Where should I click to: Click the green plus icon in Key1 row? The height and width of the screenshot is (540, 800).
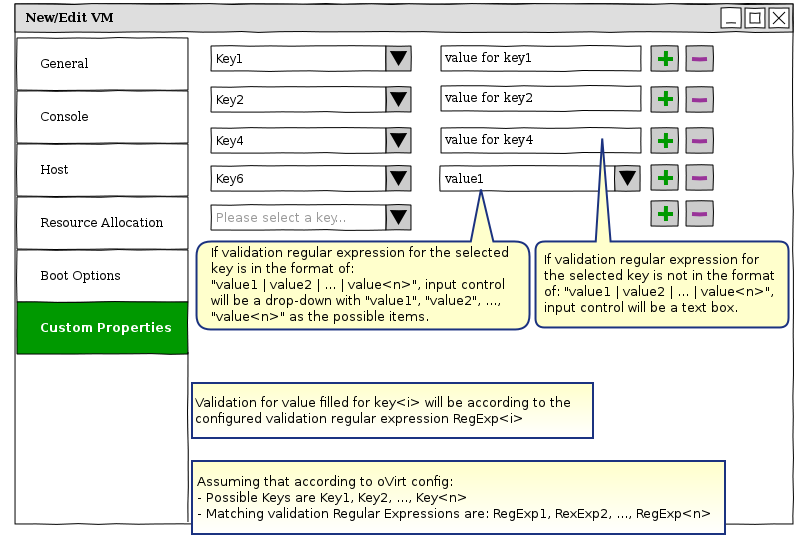[x=665, y=59]
